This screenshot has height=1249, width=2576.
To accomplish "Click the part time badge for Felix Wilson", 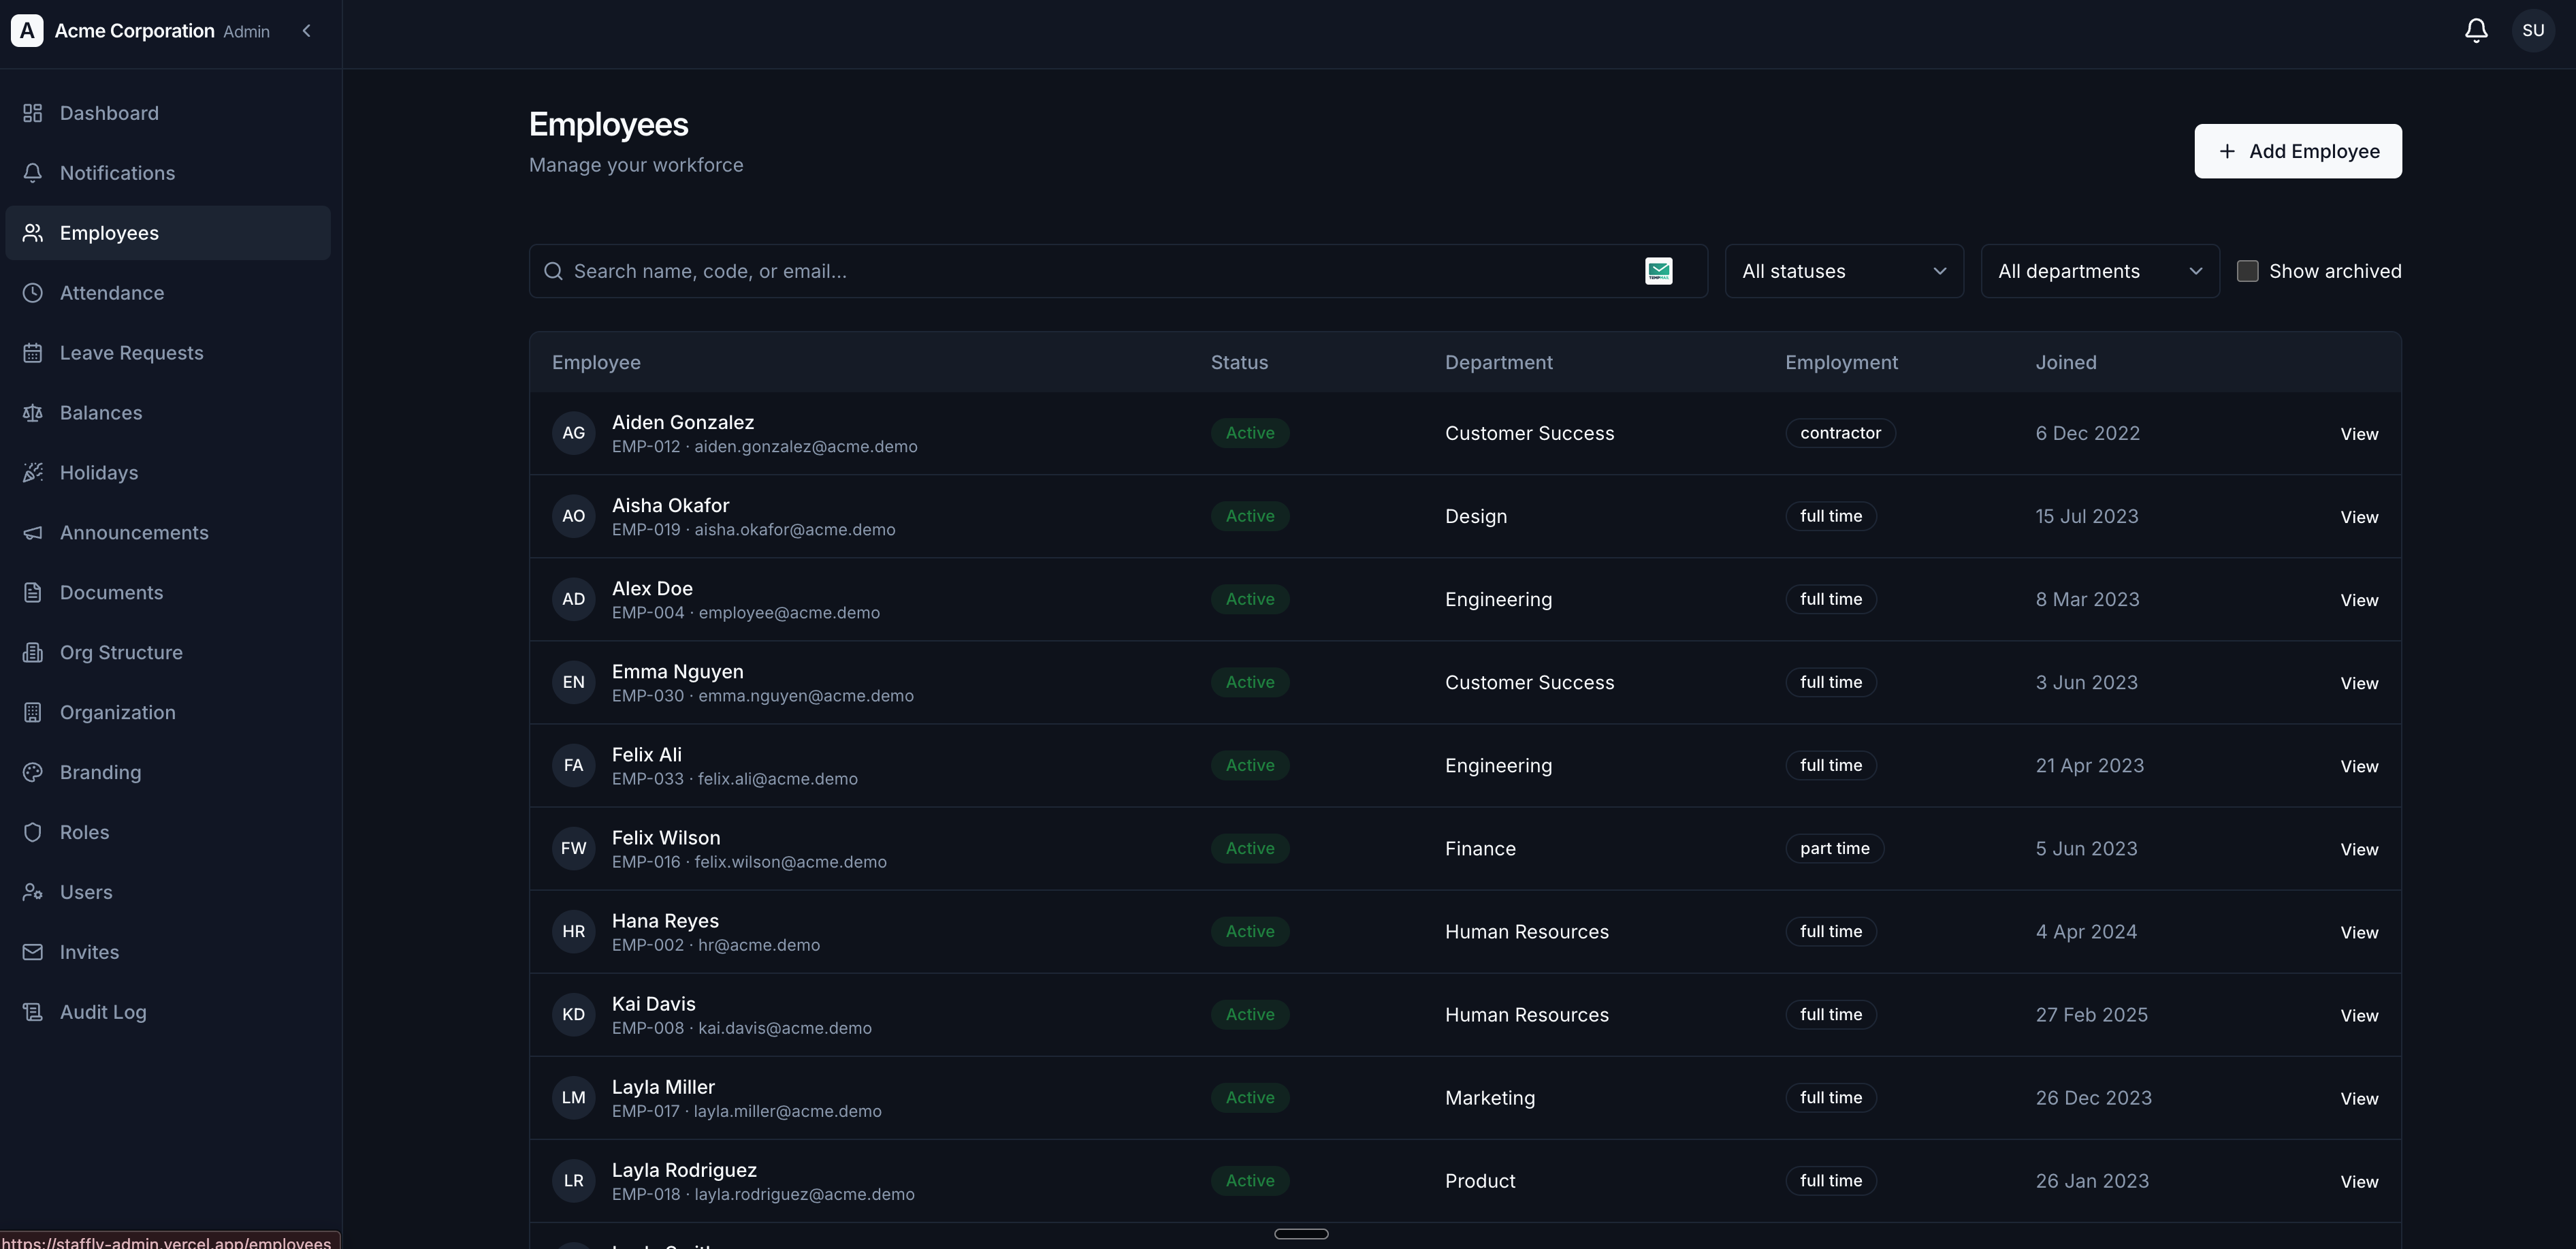I will (x=1834, y=848).
